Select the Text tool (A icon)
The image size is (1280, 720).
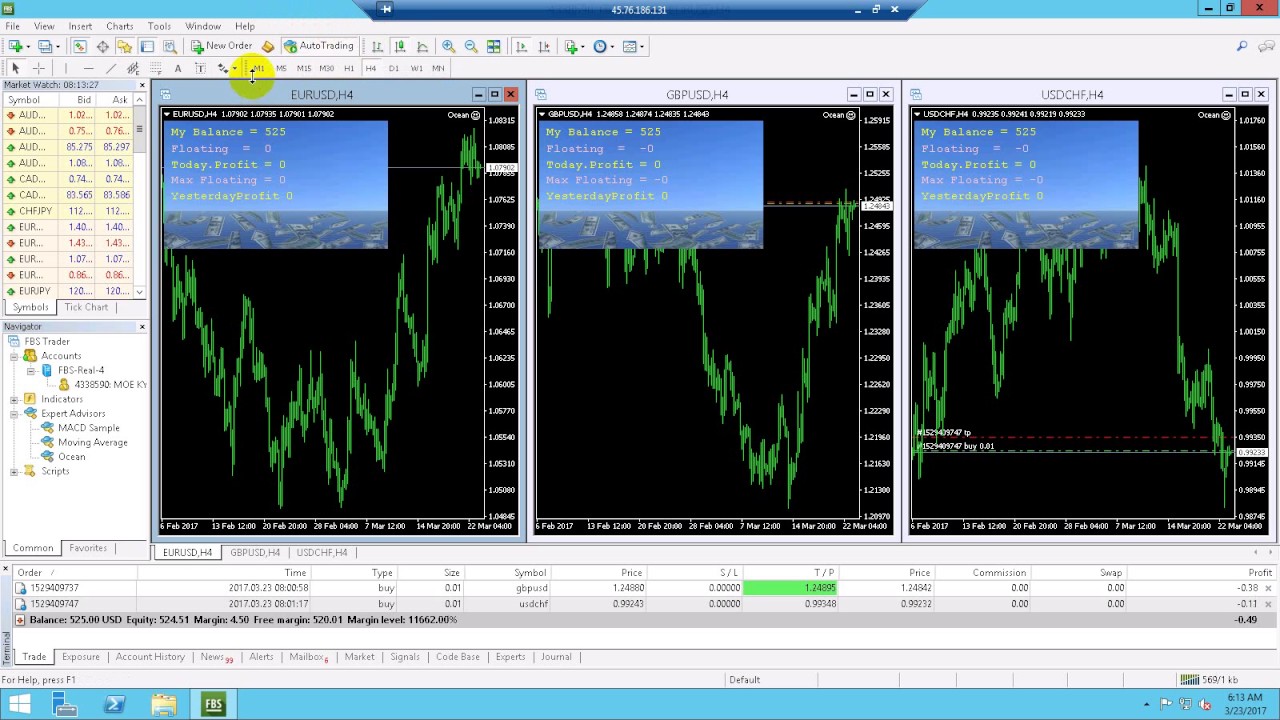coord(178,68)
